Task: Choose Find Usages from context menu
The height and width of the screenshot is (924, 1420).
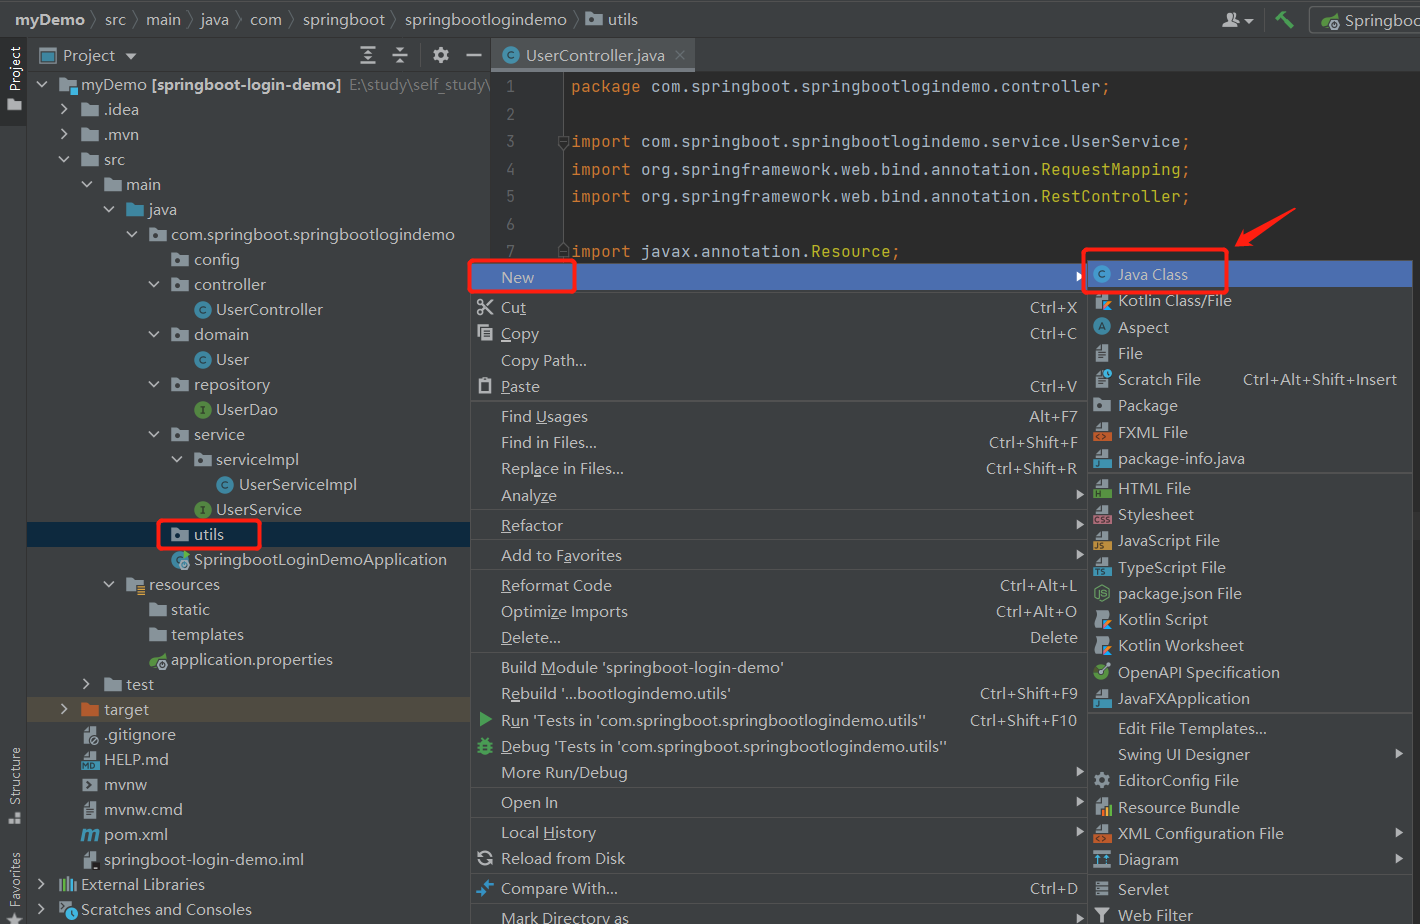Action: point(779,416)
